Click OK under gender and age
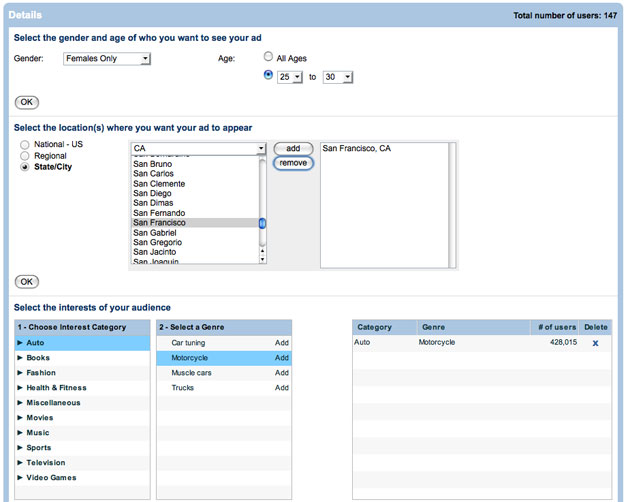This screenshot has height=502, width=630. (27, 102)
